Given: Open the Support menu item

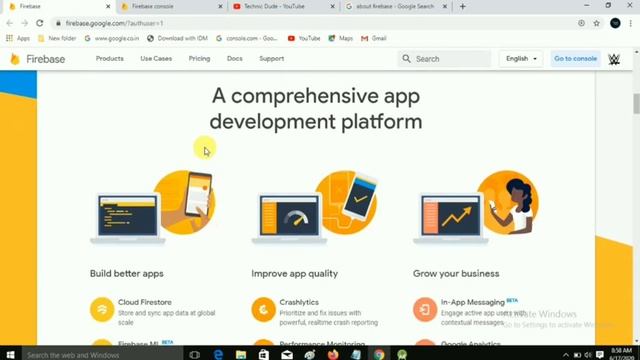Looking at the screenshot, I should 271,58.
